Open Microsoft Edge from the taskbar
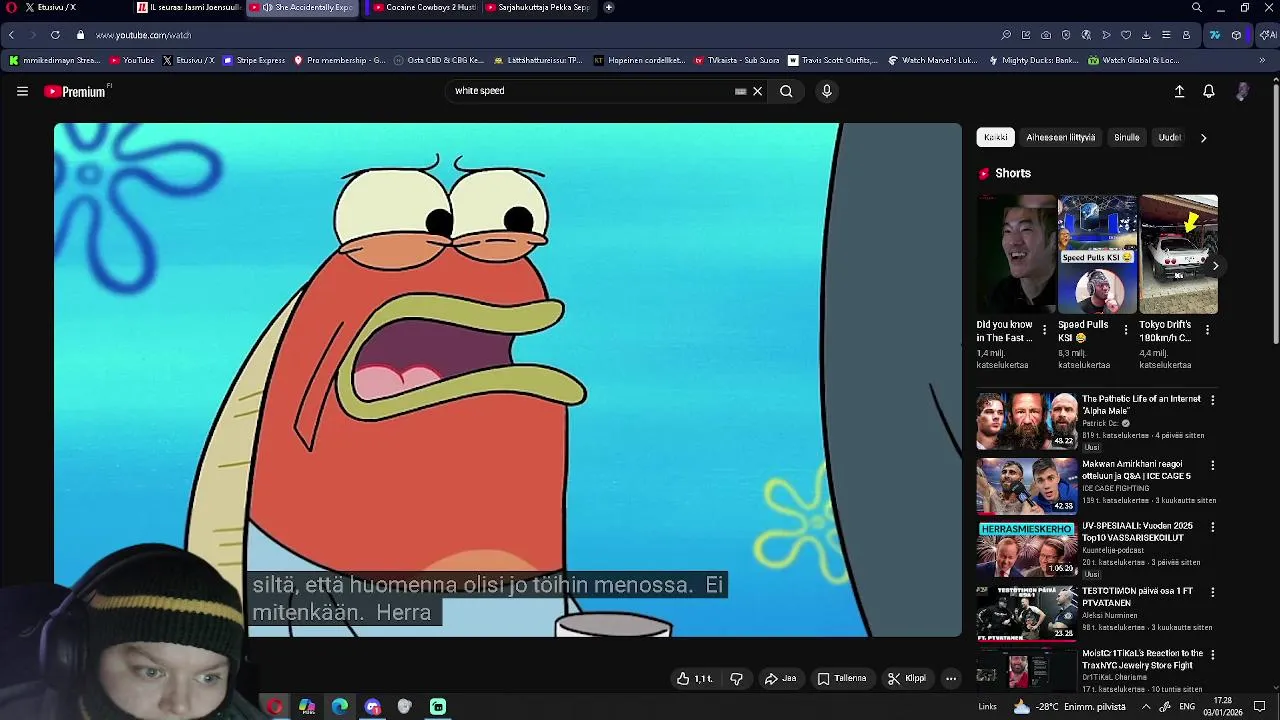This screenshot has height=720, width=1280. [x=340, y=707]
